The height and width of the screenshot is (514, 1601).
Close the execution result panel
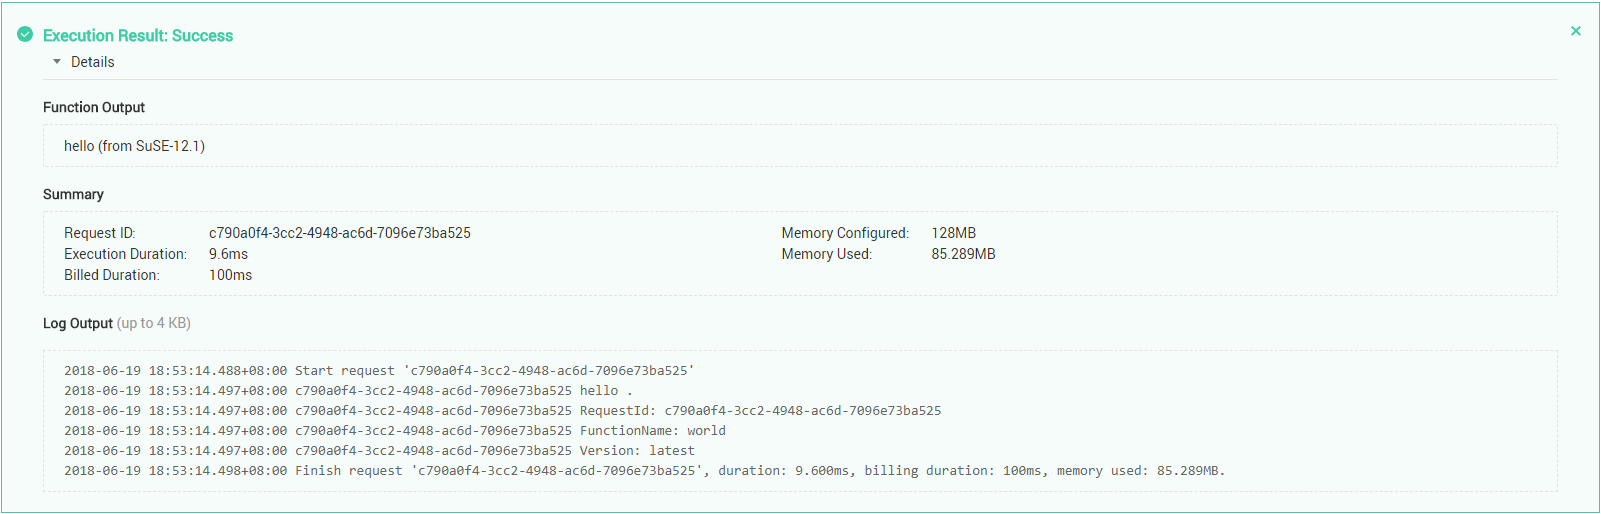pos(1576,31)
